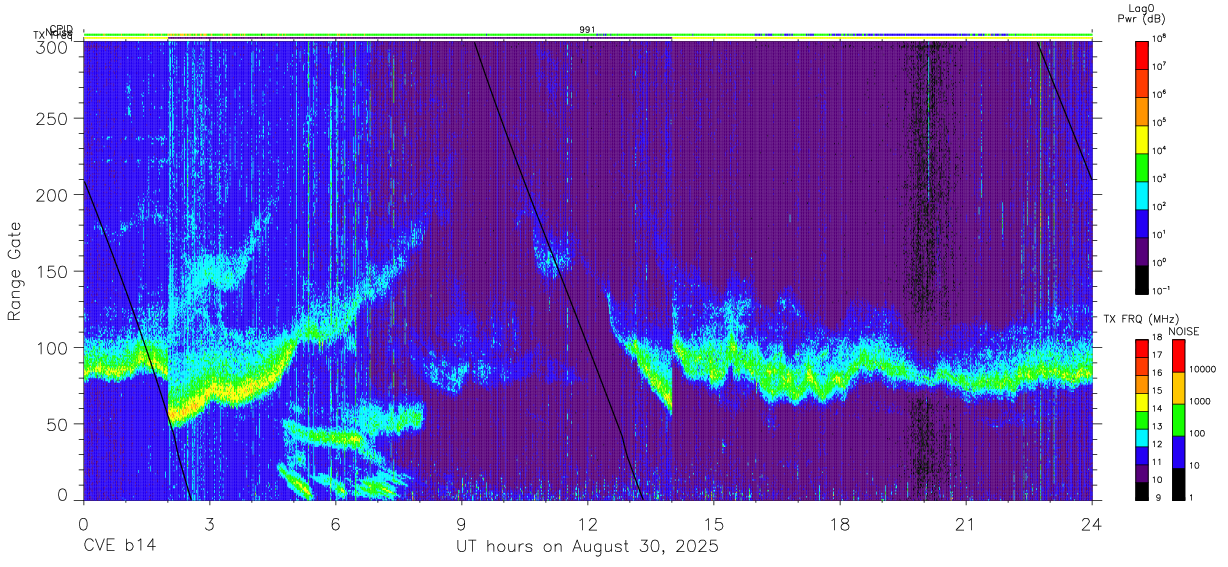Click the red segment of the Lag0 Pwr colorbar
Screen dimensions: 1228x567
(1143, 53)
